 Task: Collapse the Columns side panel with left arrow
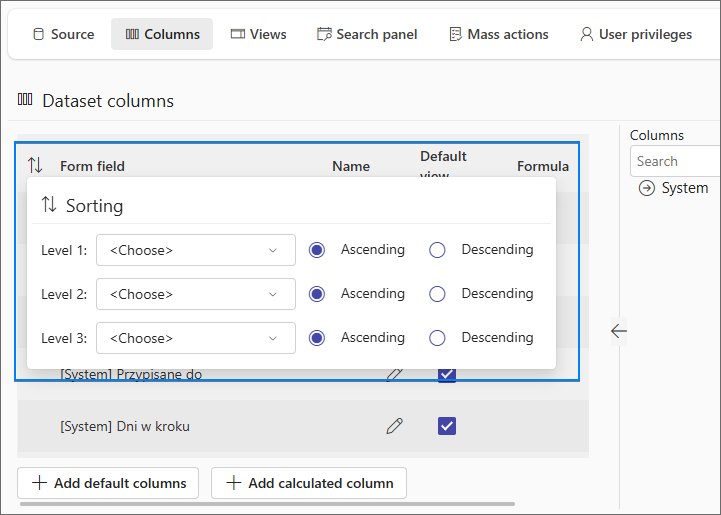619,331
